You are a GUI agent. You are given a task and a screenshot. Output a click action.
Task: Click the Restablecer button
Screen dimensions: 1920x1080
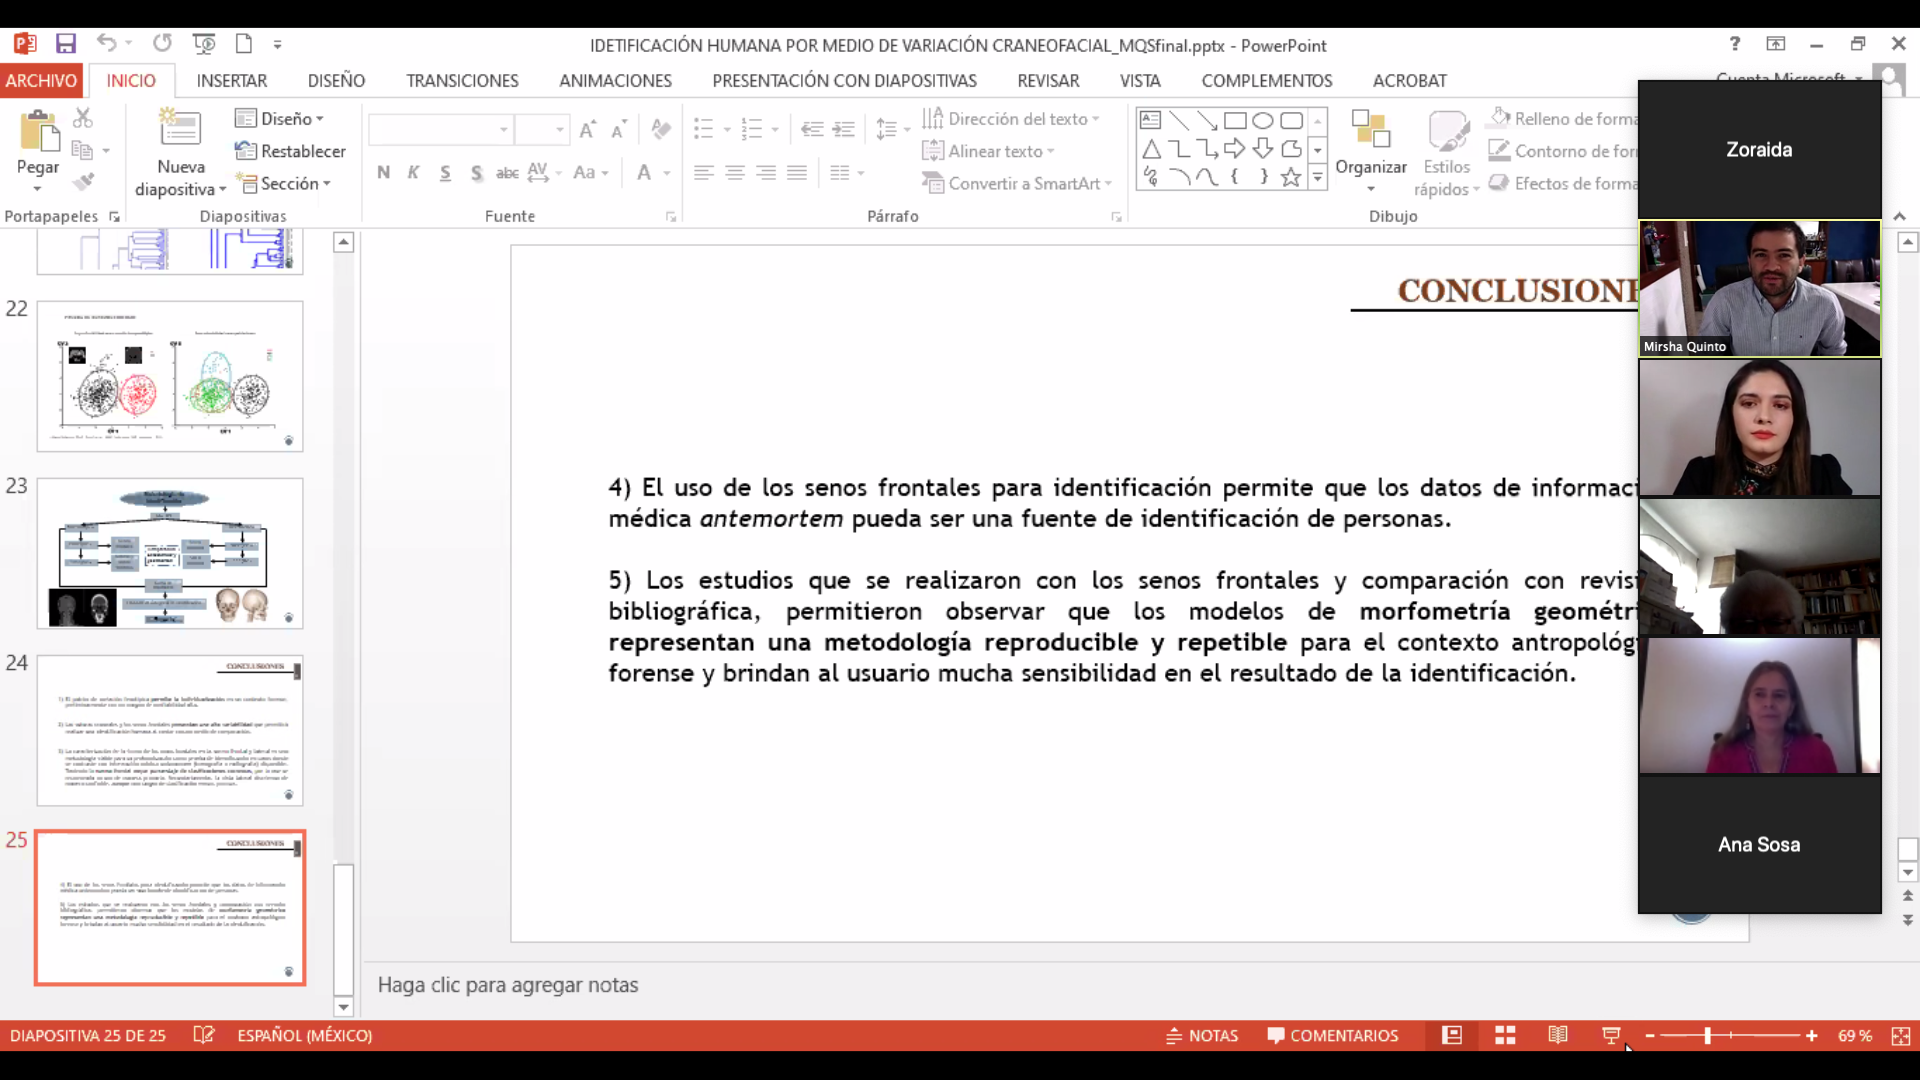click(290, 151)
